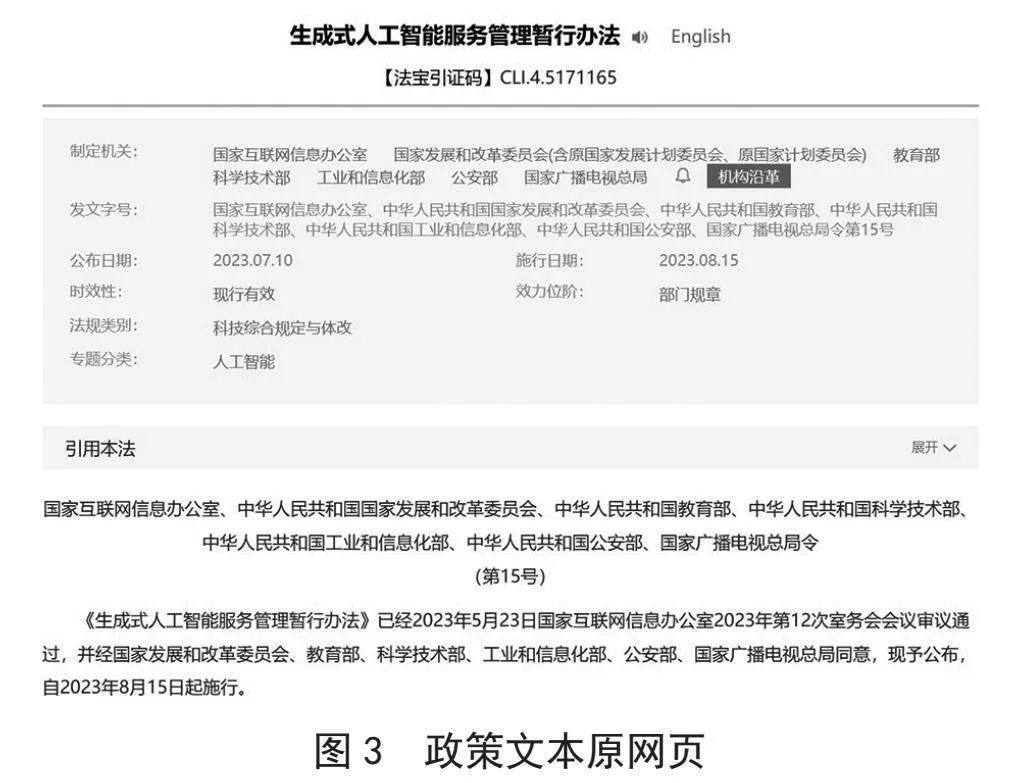Click the document number text ending 令第15号
Screen dimensions: 1010x783
(x=575, y=220)
